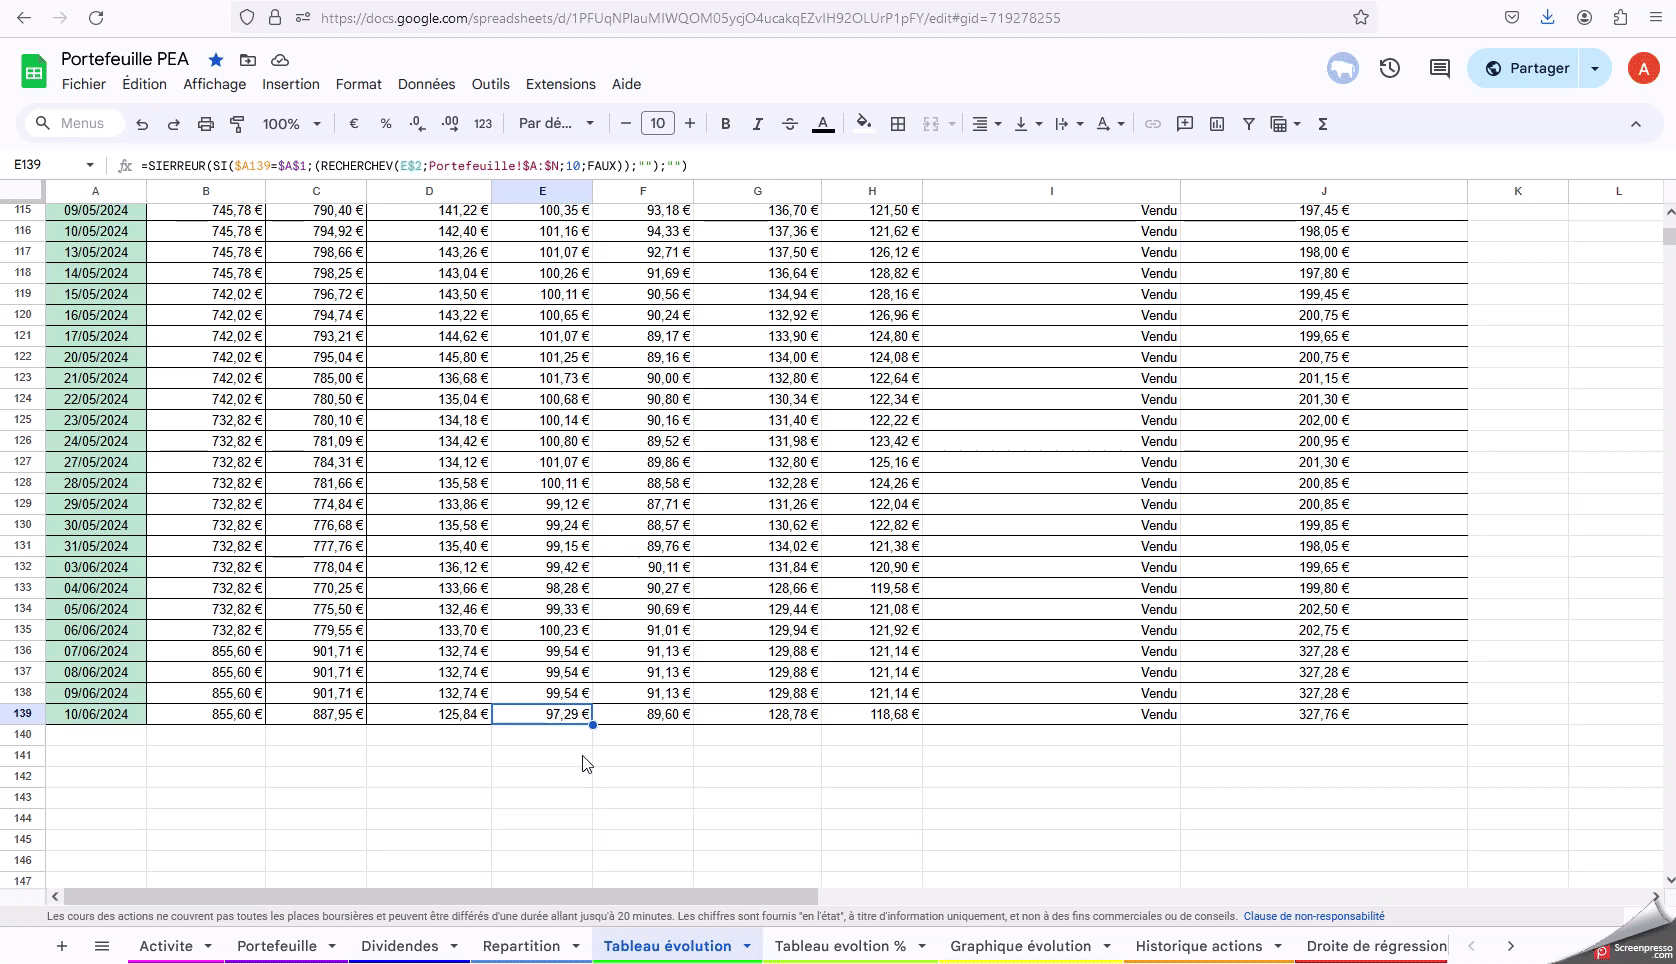The image size is (1676, 964).
Task: Click the undo arrow in the toolbar
Action: tap(142, 124)
